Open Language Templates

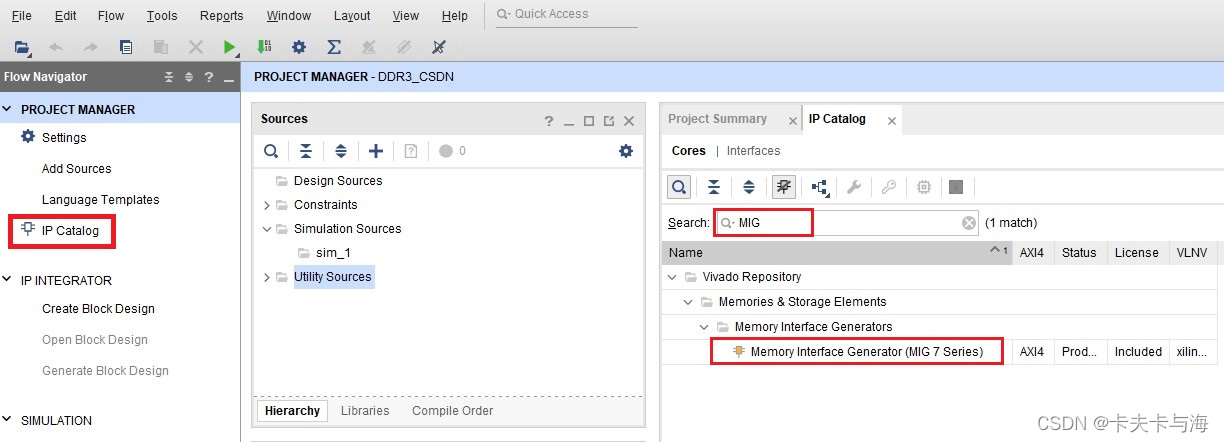(x=100, y=200)
